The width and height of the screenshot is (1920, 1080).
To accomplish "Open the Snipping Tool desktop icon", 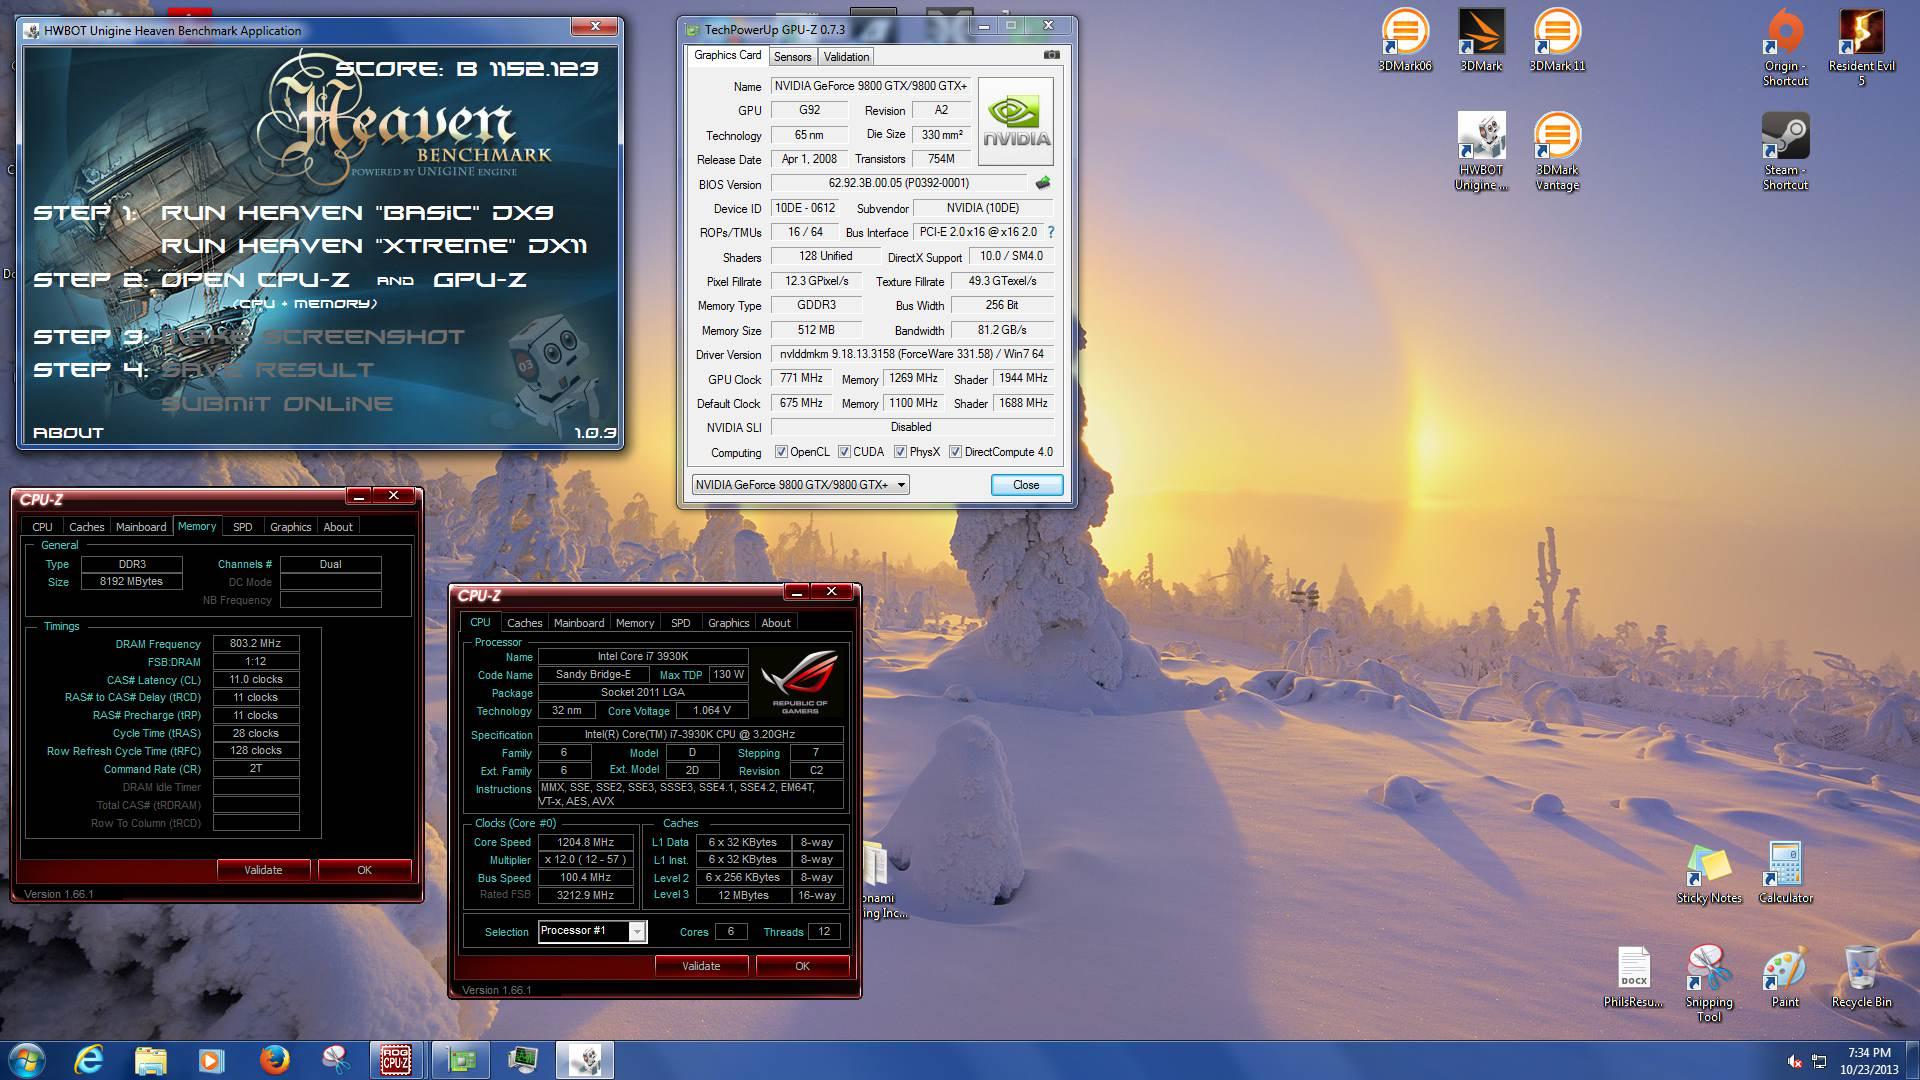I will click(1709, 984).
